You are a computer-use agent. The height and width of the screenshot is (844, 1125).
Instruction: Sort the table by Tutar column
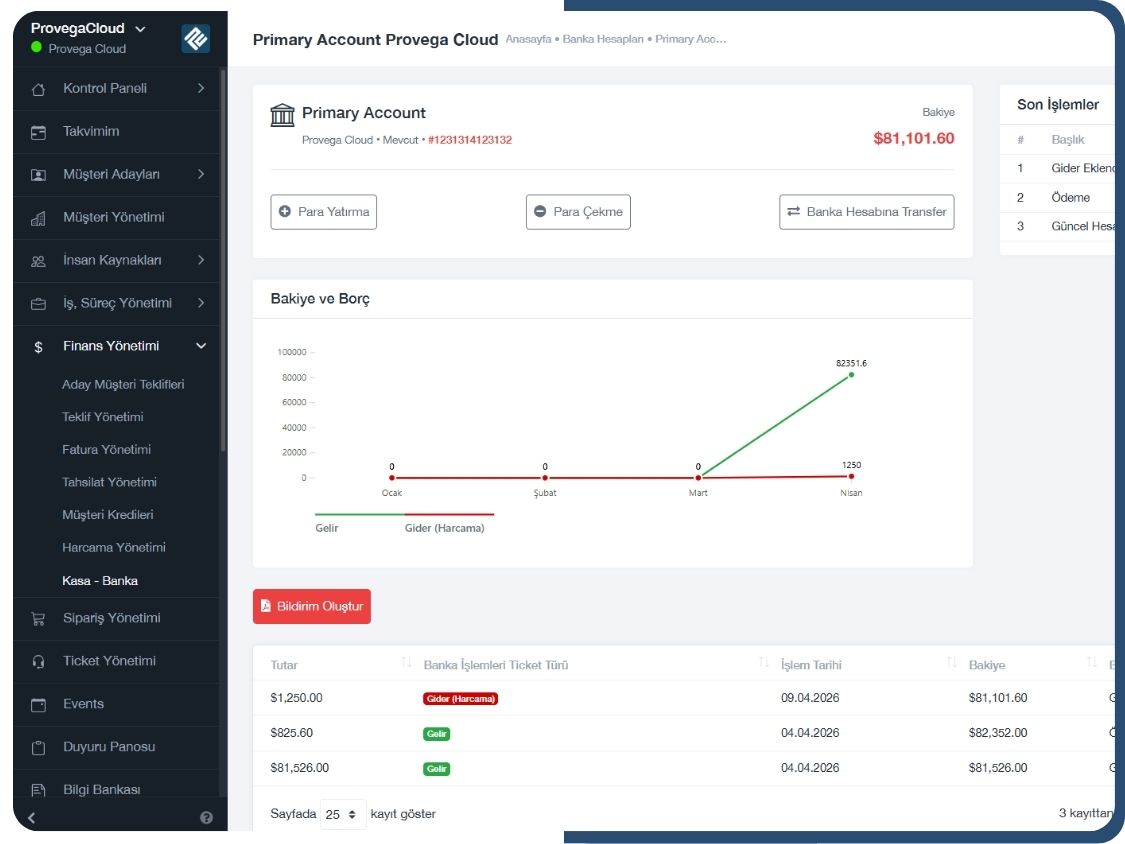pyautogui.click(x=405, y=664)
